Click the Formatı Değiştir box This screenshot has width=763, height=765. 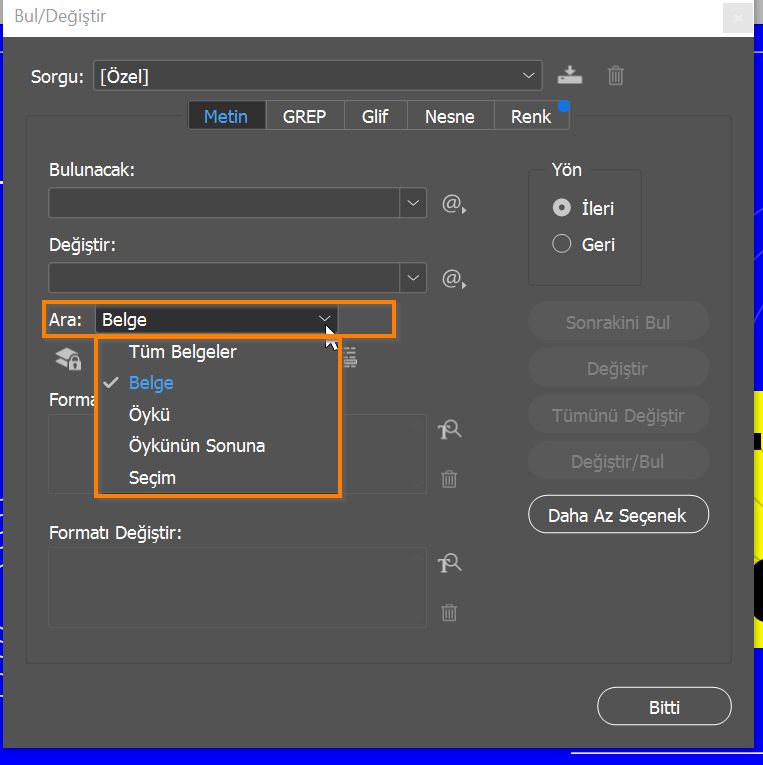[238, 587]
